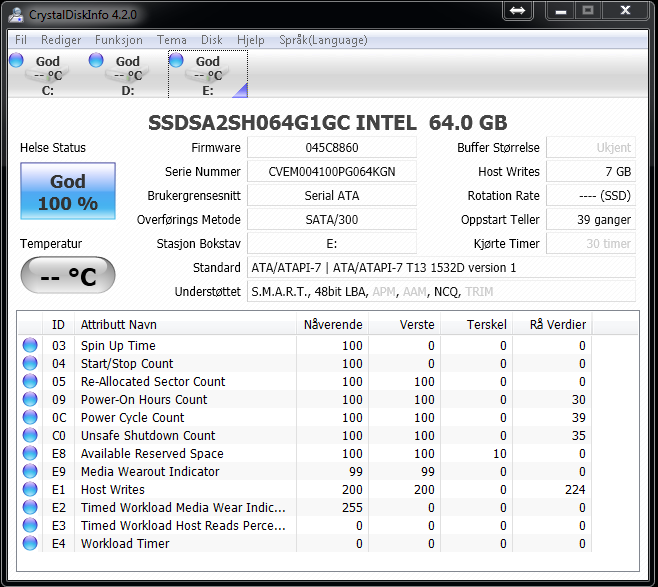Click the serial number field CVEM004100PG064KGN

[x=332, y=172]
